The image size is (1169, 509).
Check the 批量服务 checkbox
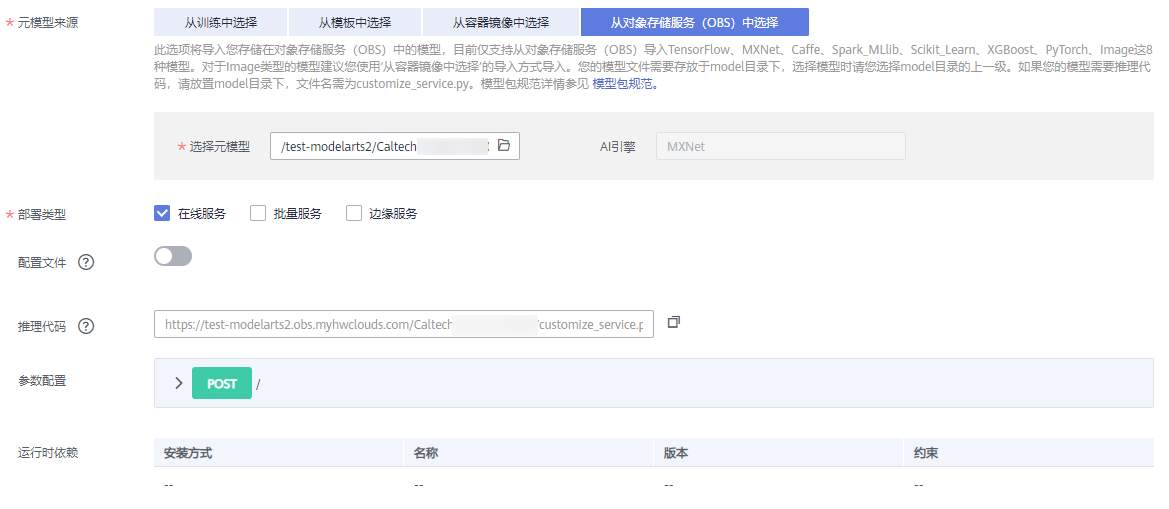coord(258,213)
